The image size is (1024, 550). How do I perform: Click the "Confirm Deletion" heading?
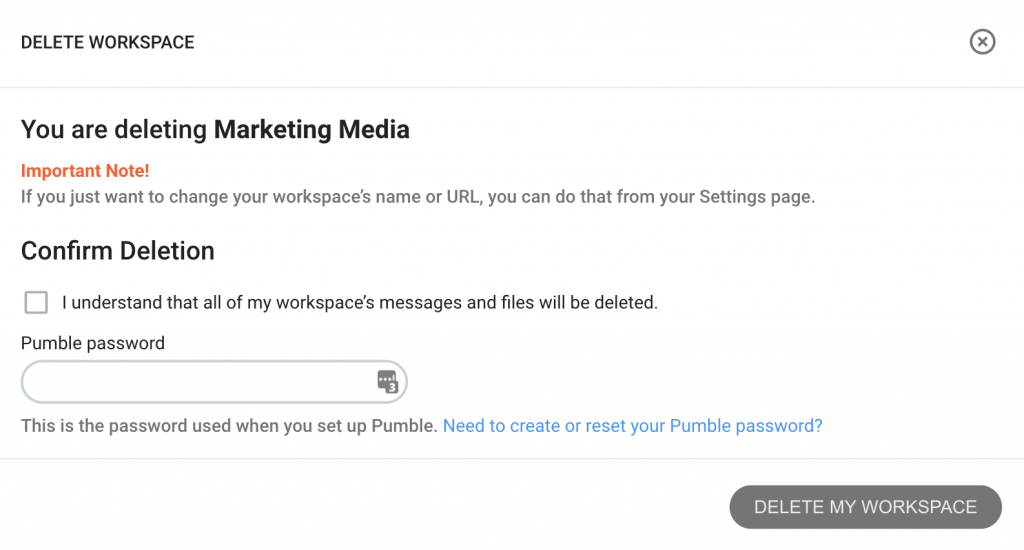pyautogui.click(x=118, y=251)
